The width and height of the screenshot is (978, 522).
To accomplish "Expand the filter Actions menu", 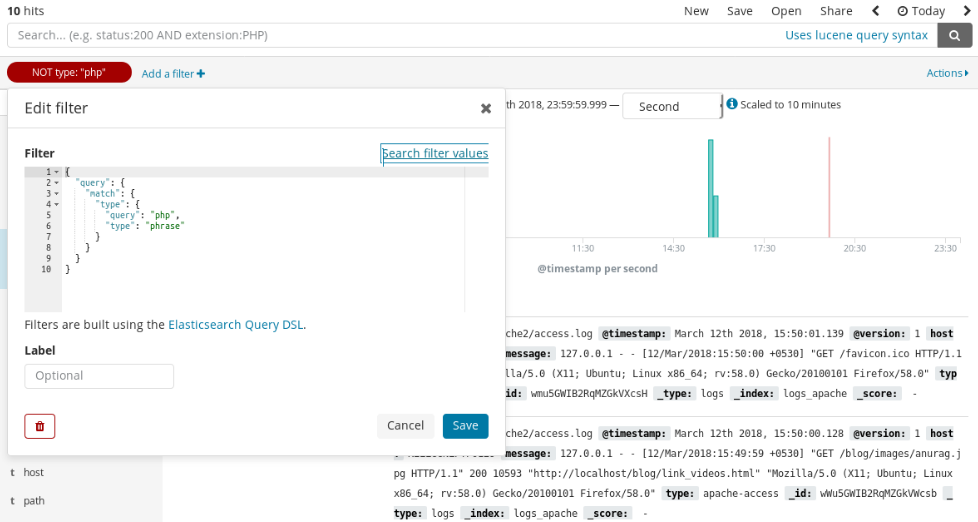I will 947,73.
